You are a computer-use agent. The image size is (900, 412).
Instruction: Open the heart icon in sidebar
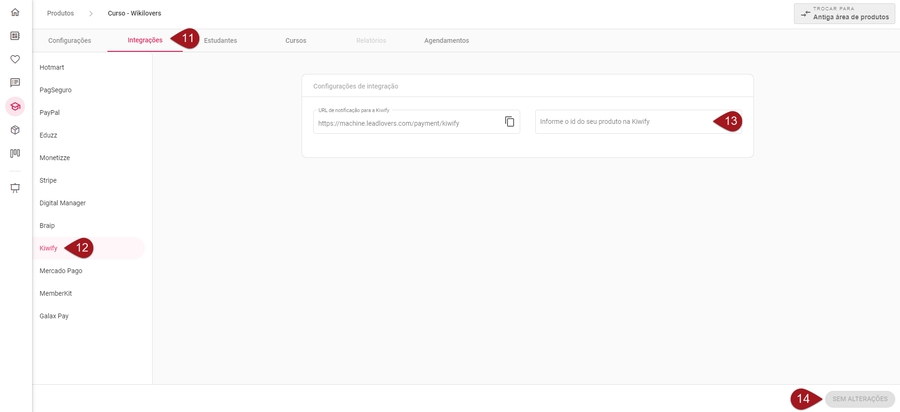[x=15, y=59]
